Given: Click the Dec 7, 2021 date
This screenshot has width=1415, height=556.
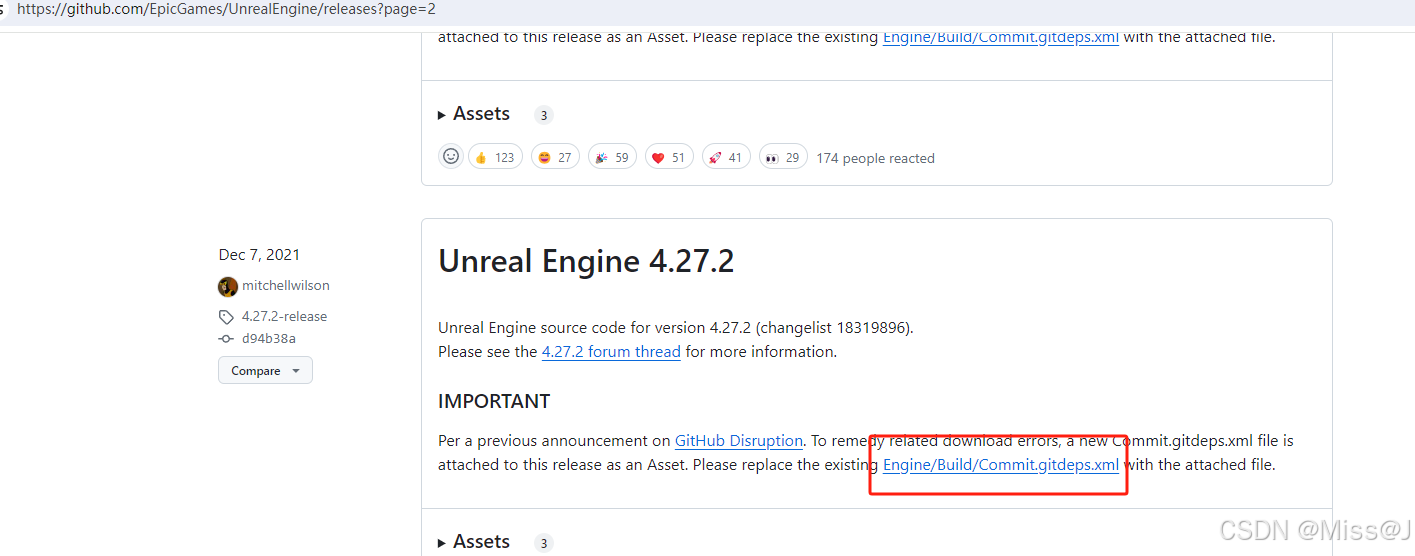Looking at the screenshot, I should tap(259, 255).
